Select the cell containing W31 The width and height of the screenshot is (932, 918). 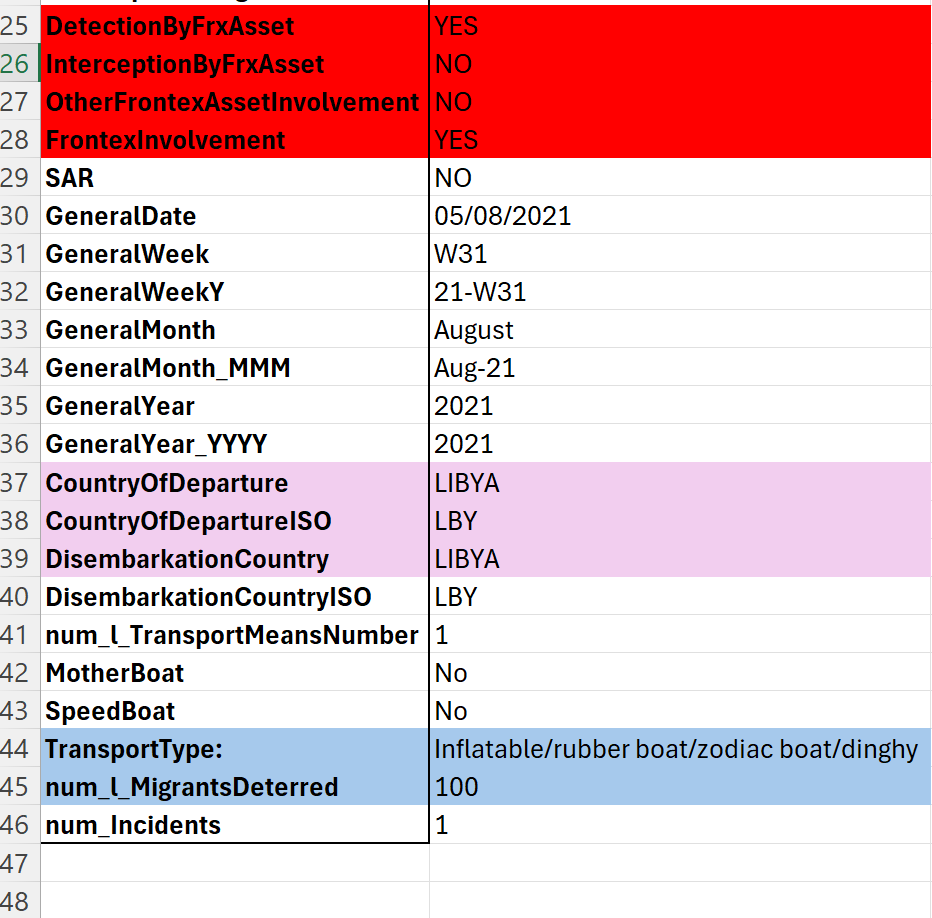[461, 254]
